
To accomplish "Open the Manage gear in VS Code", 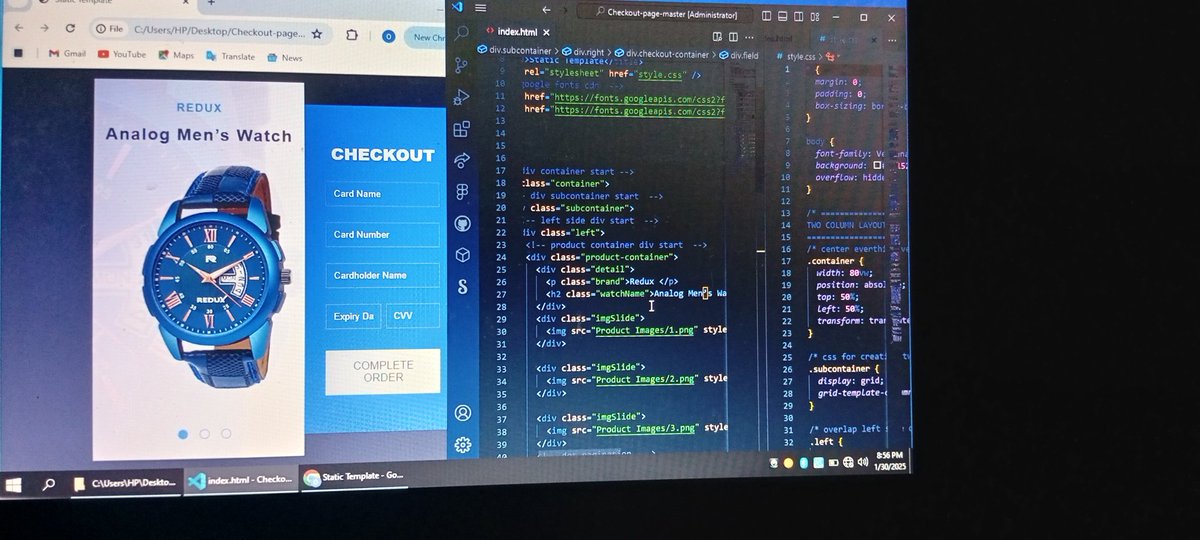I will coord(462,444).
